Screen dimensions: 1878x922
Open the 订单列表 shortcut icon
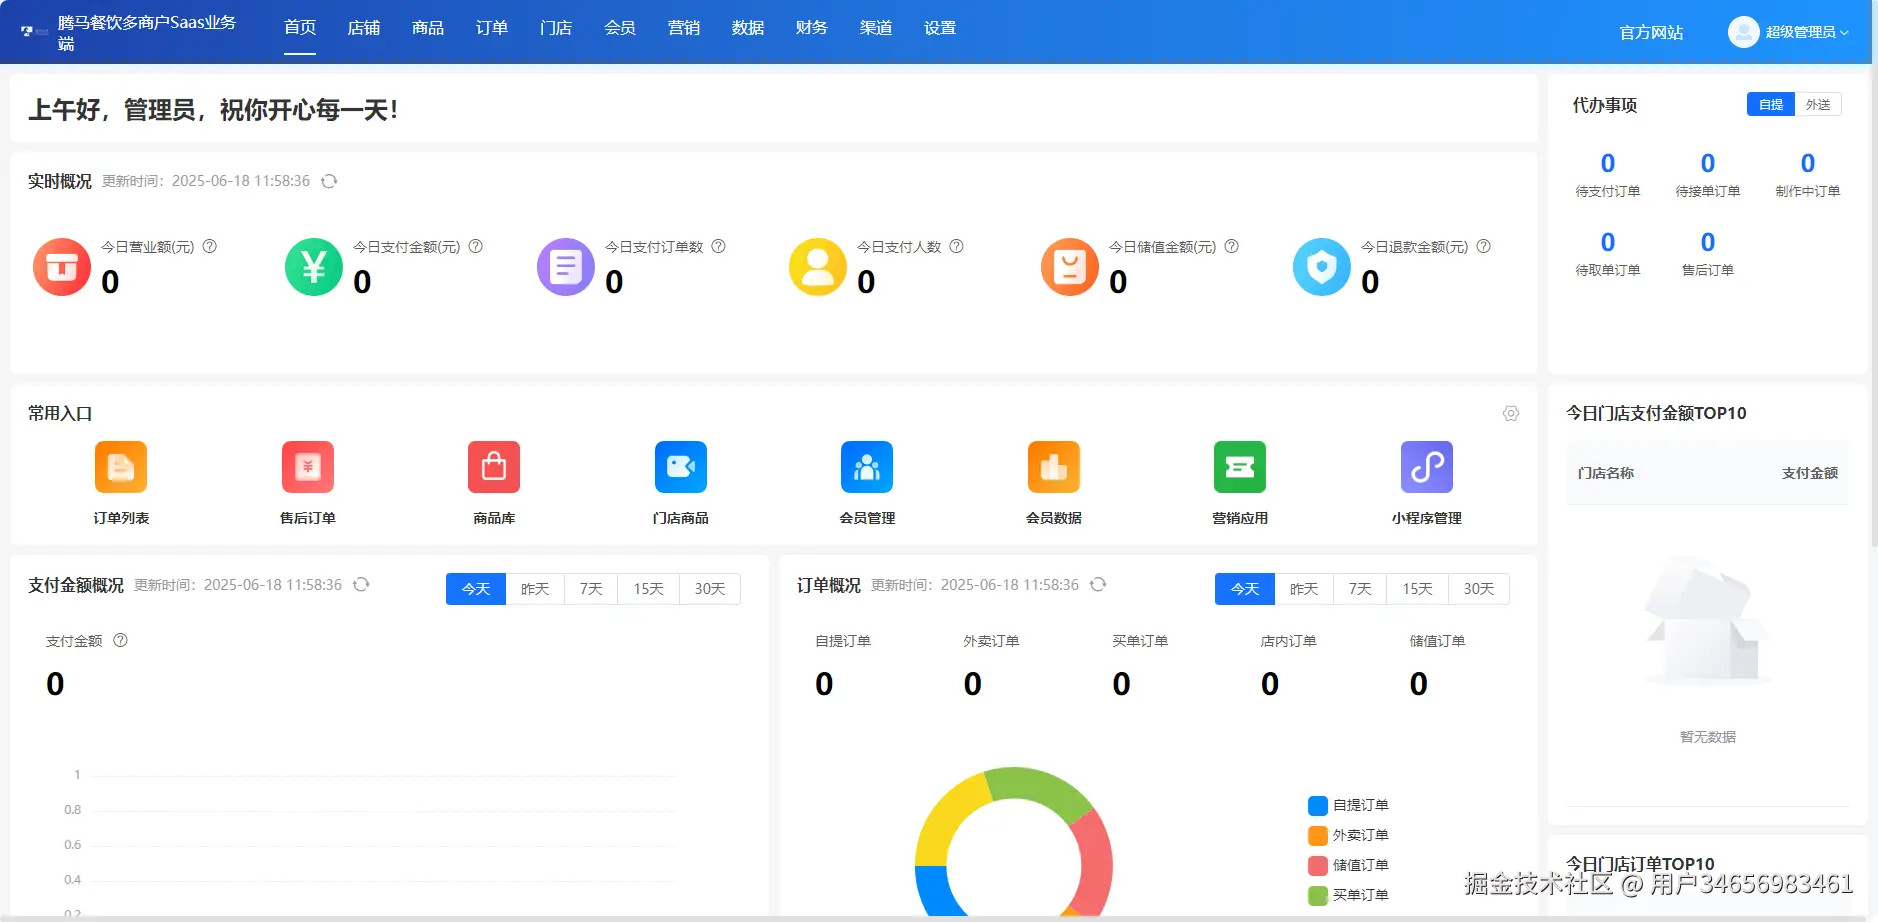tap(121, 467)
